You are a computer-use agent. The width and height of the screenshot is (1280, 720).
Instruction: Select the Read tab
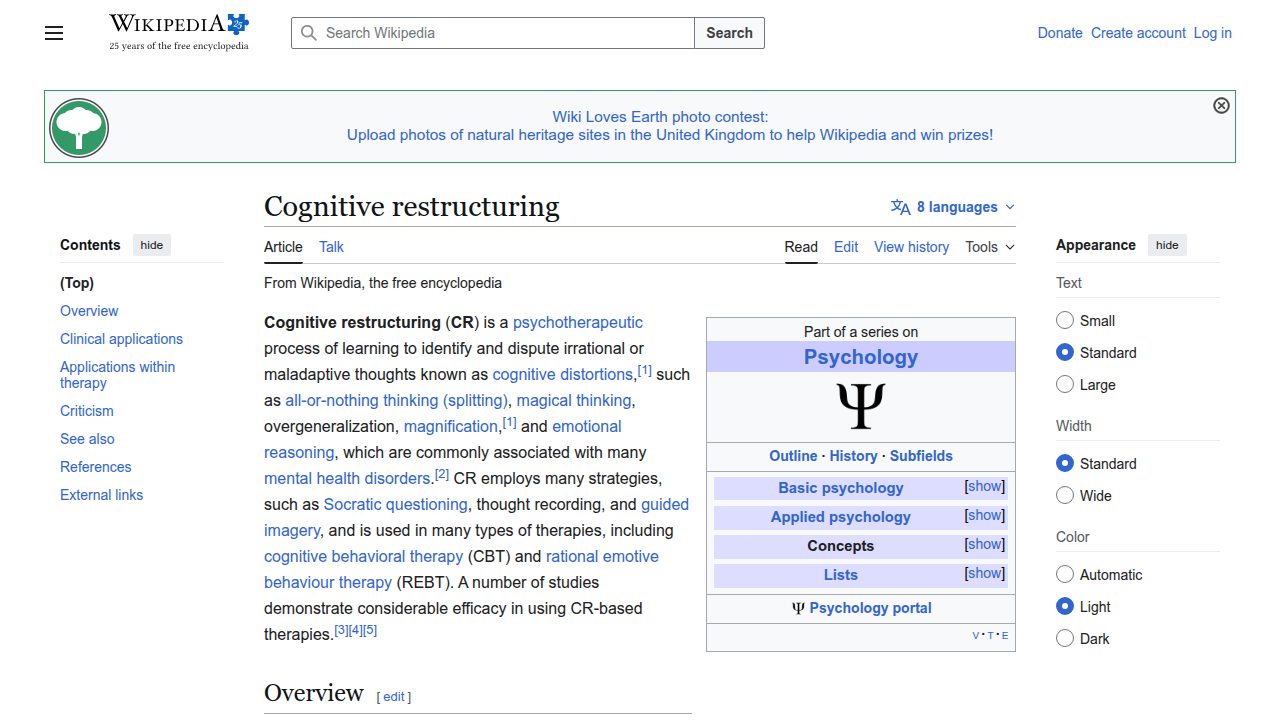(801, 247)
